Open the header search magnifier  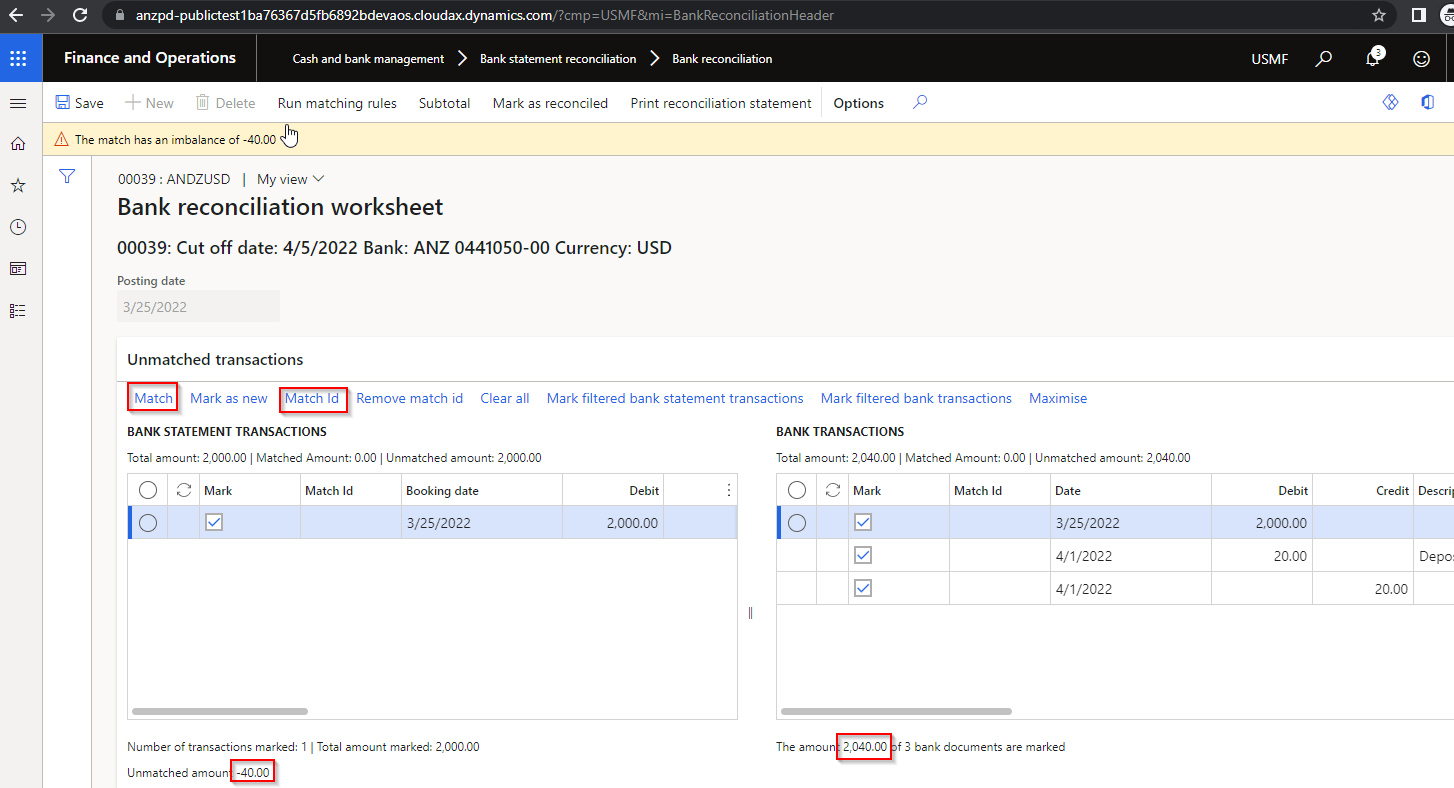1323,59
